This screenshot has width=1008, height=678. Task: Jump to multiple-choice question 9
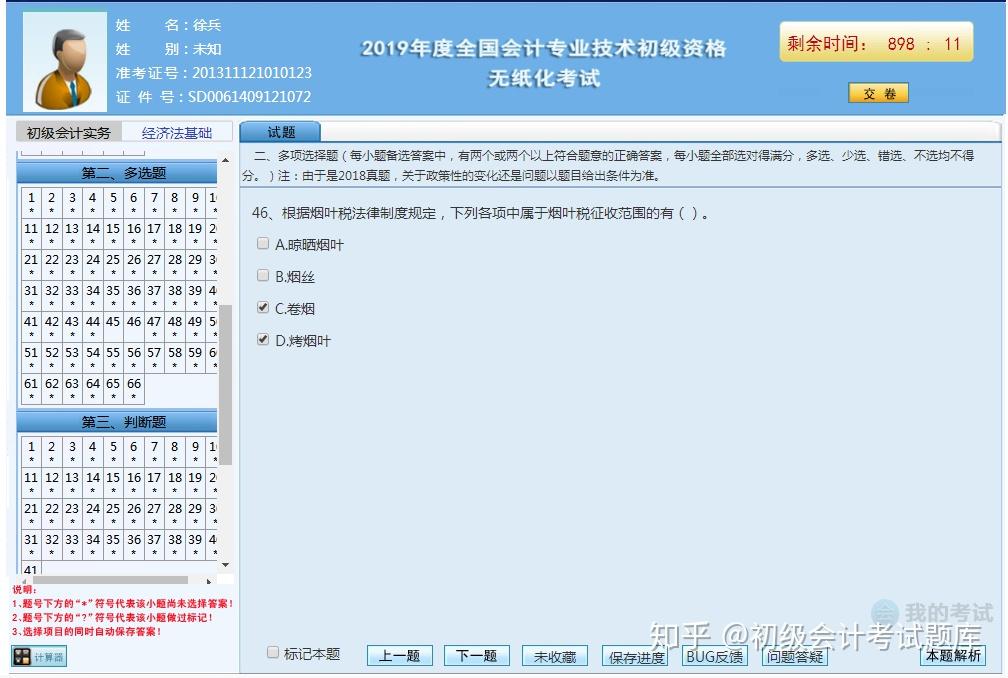[195, 202]
